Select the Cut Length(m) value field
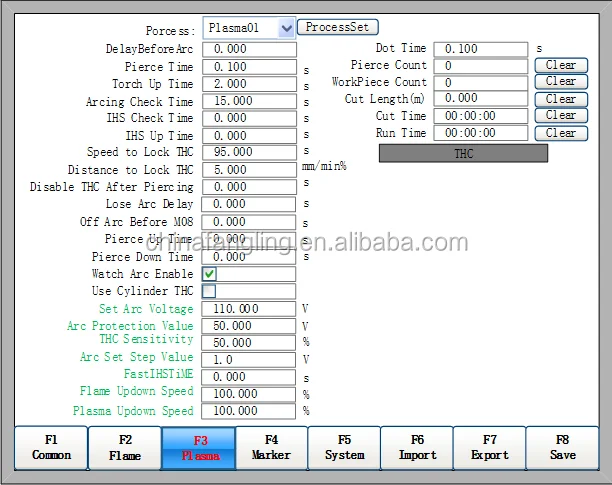 coord(481,99)
